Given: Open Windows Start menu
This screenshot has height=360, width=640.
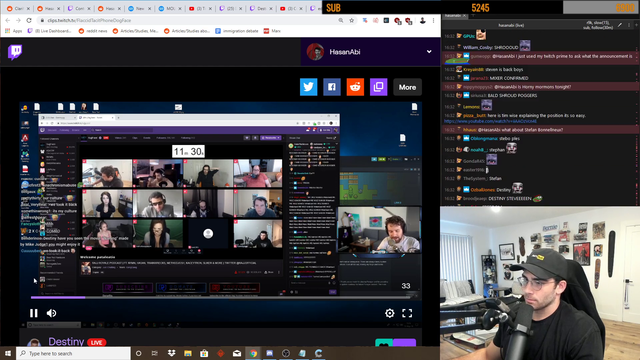Looking at the screenshot, I should pos(8,353).
